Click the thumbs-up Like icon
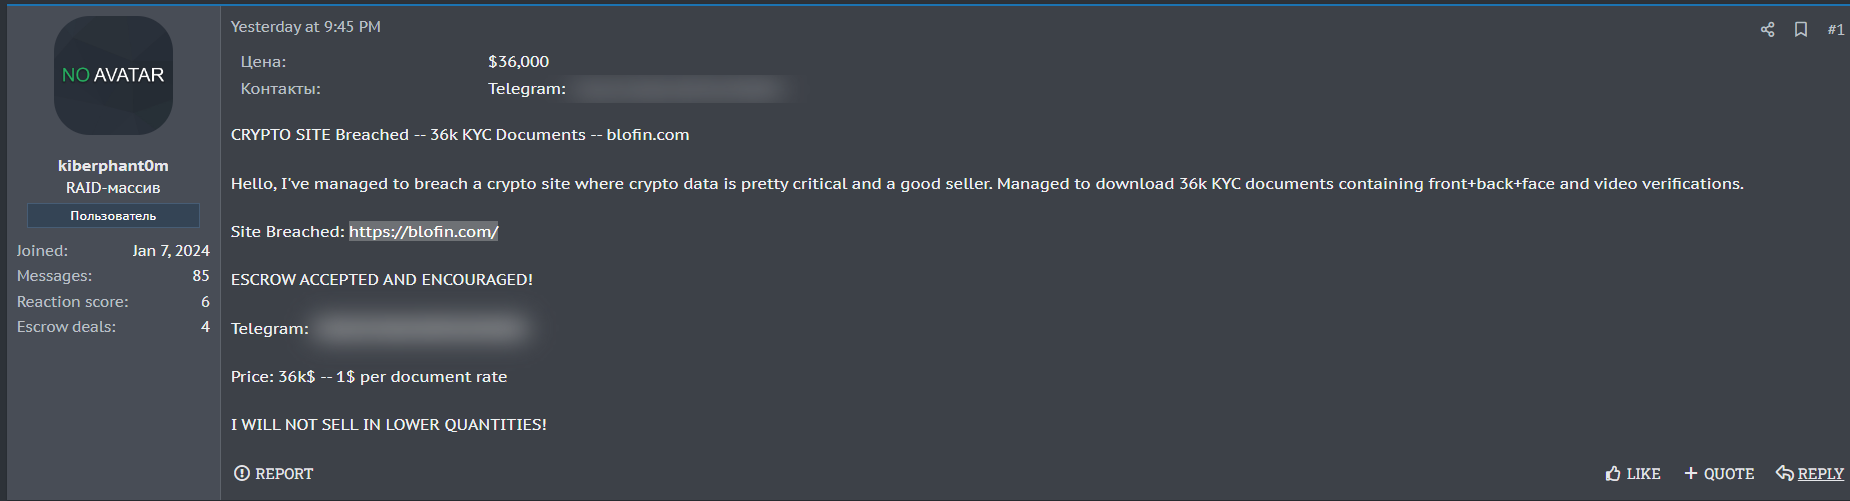Image resolution: width=1850 pixels, height=501 pixels. click(1613, 473)
